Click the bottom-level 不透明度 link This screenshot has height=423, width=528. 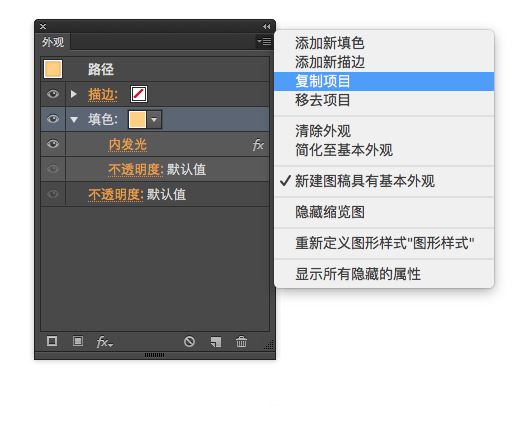click(x=116, y=195)
